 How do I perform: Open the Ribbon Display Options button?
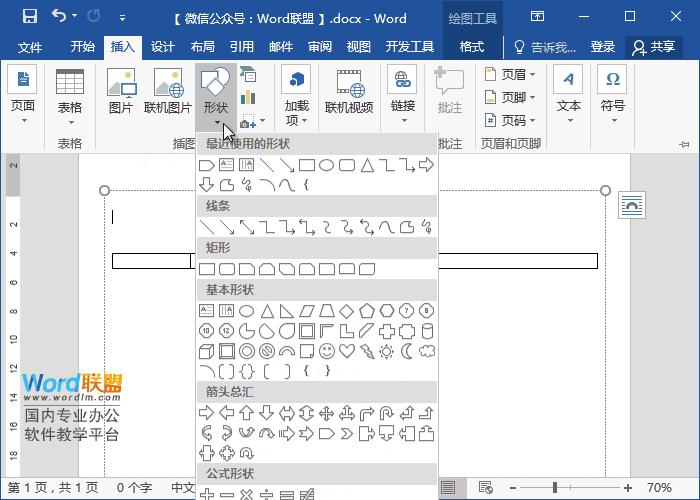(x=537, y=17)
